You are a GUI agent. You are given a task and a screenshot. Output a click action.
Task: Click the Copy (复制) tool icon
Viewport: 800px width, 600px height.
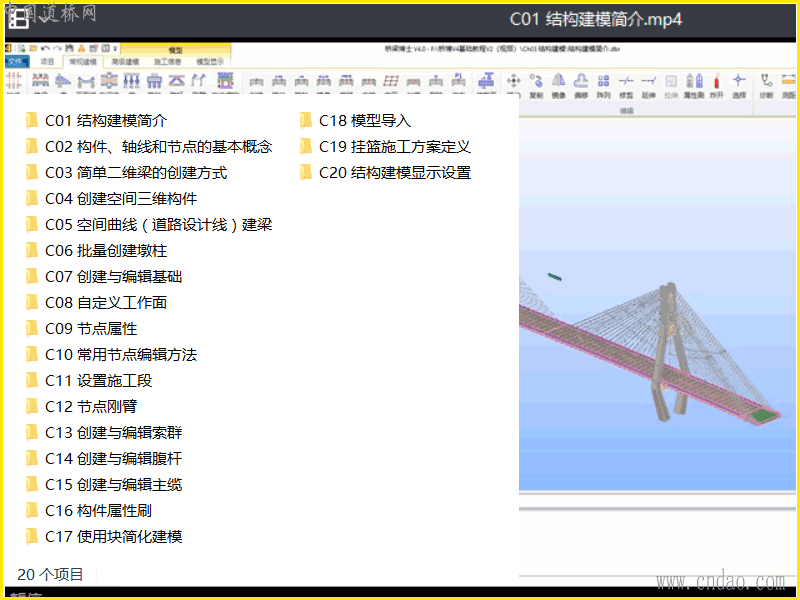(x=536, y=81)
